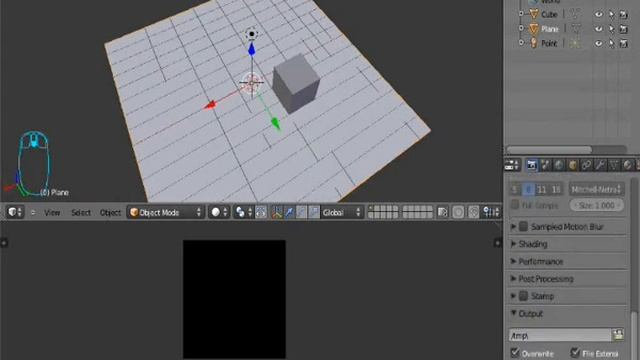This screenshot has height=360, width=640.
Task: Toggle manipulate center points button
Action: point(261,212)
